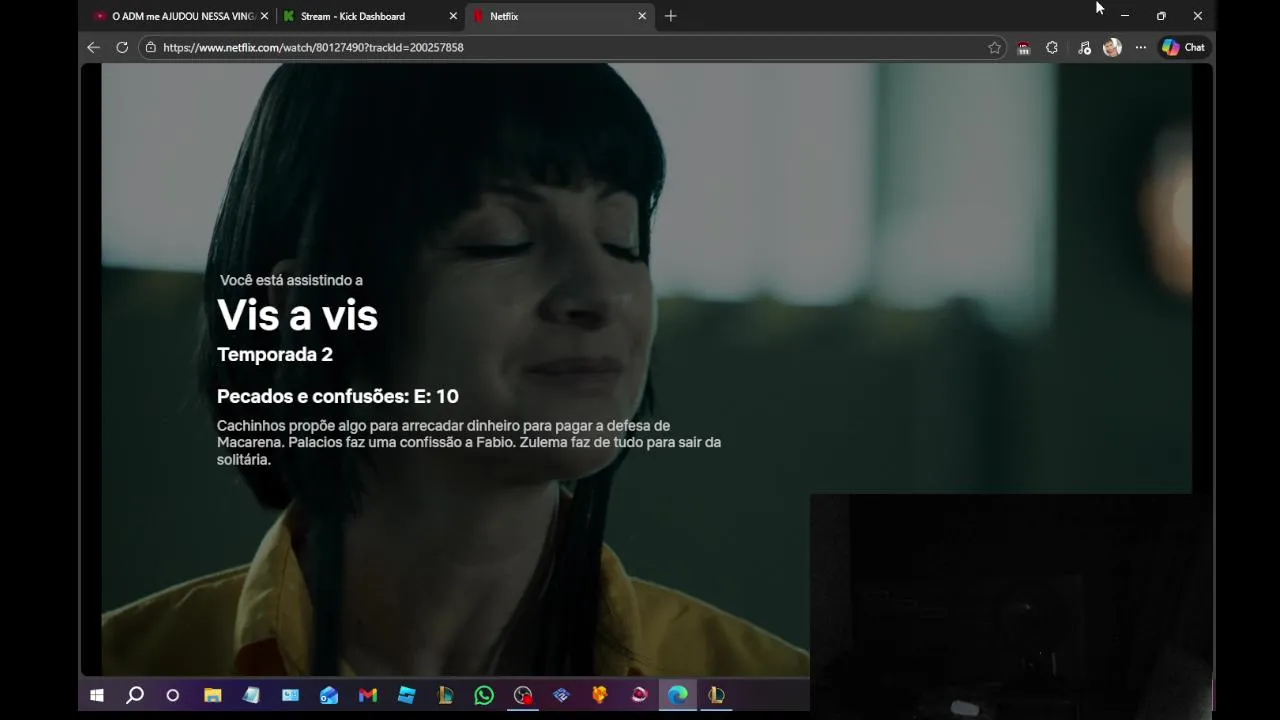Close the Netflix tab

[642, 16]
